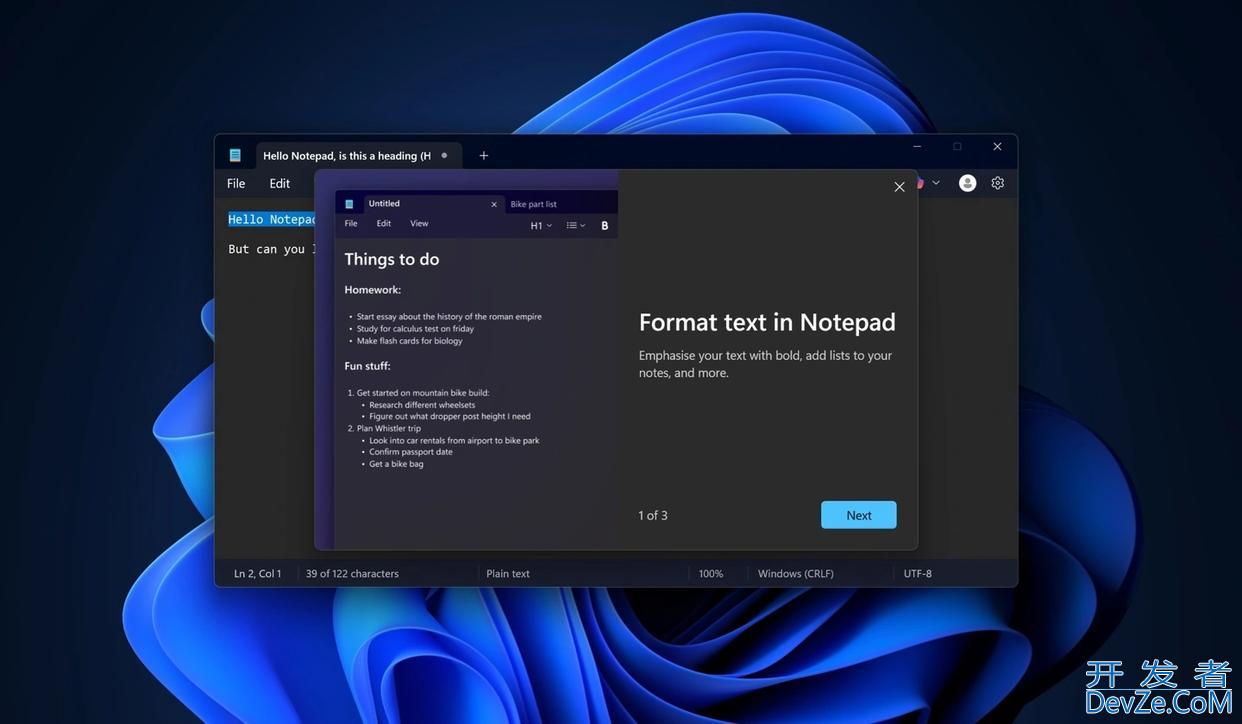Click the '39 of 122 characters' status item
Viewport: 1242px width, 724px height.
[352, 574]
